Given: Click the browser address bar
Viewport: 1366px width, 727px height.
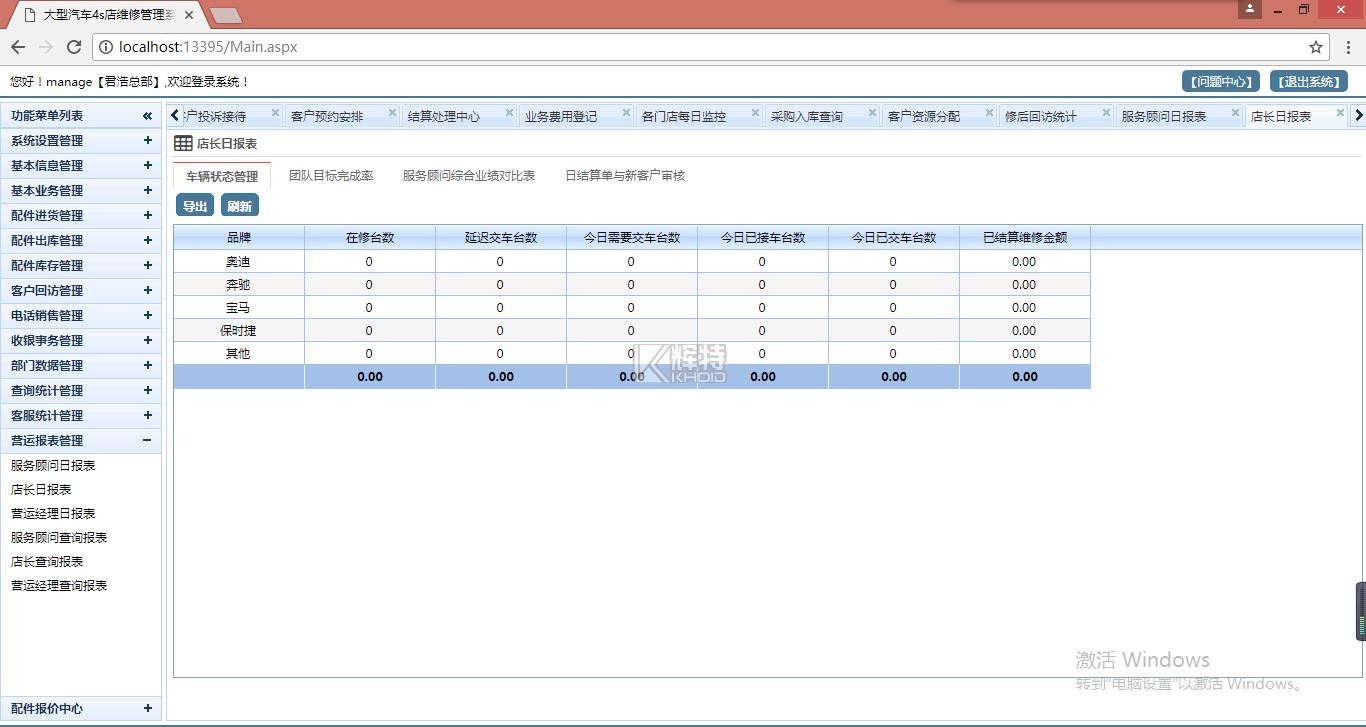Looking at the screenshot, I should coord(700,47).
